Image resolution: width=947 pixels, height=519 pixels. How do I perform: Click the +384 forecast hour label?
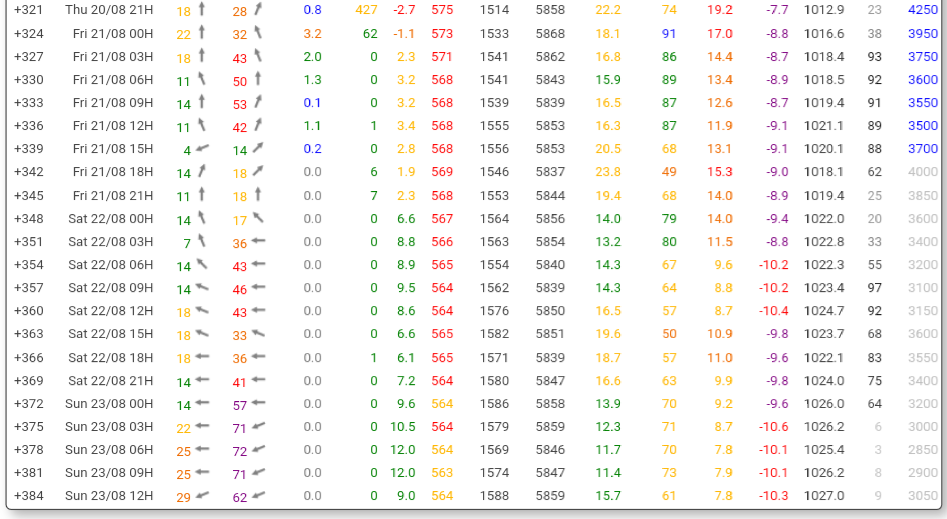(x=28, y=496)
